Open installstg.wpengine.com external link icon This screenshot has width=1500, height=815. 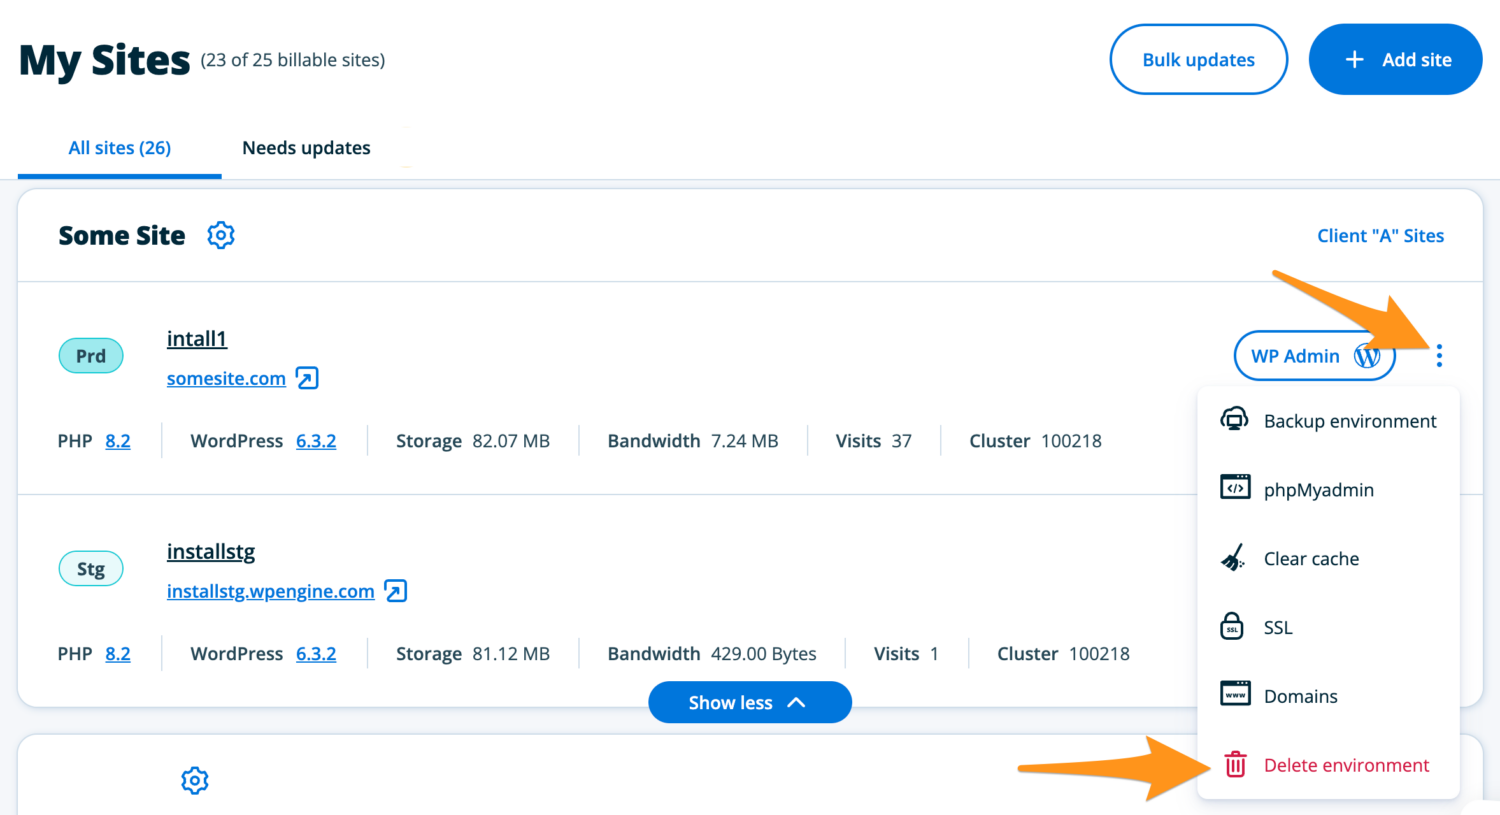tap(396, 591)
